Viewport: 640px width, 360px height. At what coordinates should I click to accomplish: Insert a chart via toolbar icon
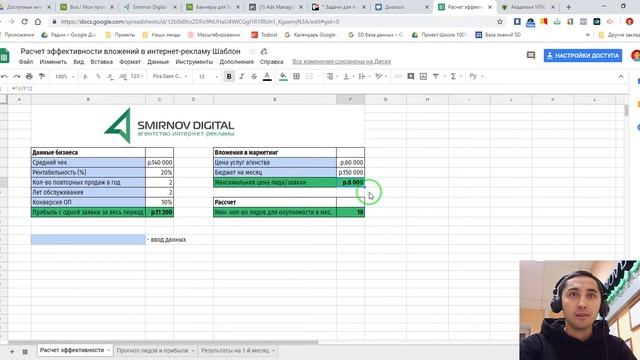[423, 76]
